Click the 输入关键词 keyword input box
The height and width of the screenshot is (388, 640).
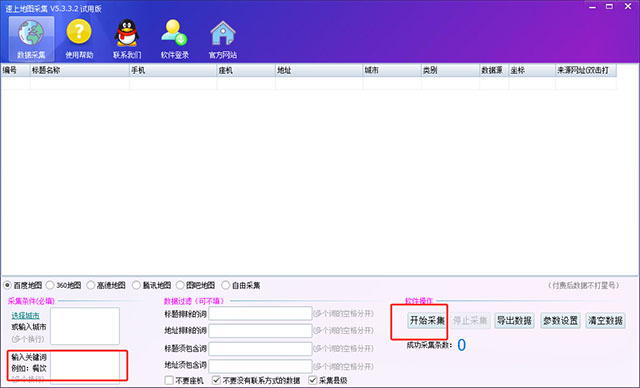85,367
